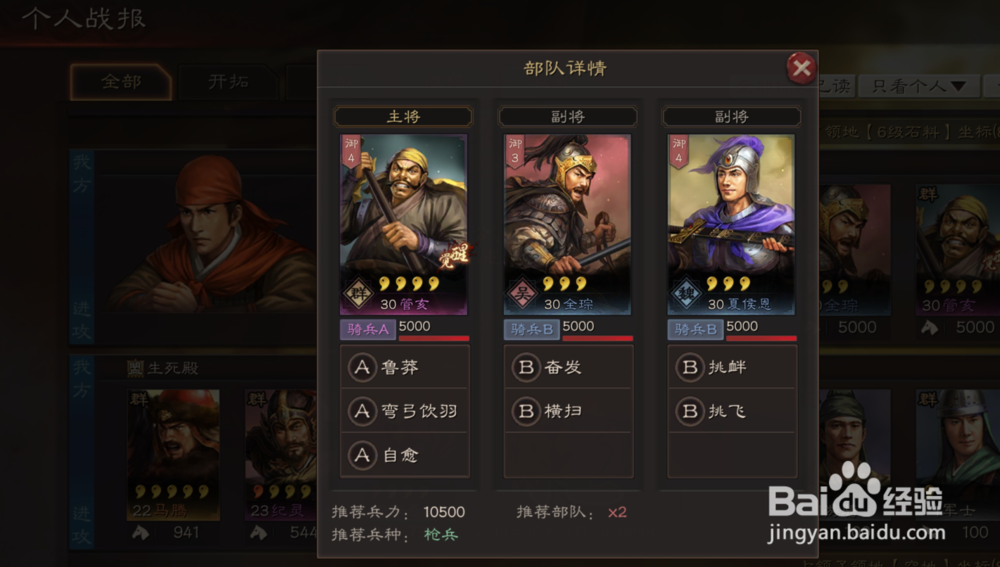Viewport: 1000px width, 567px height.
Task: Click the 骑兵A troop type badge
Action: click(x=368, y=329)
